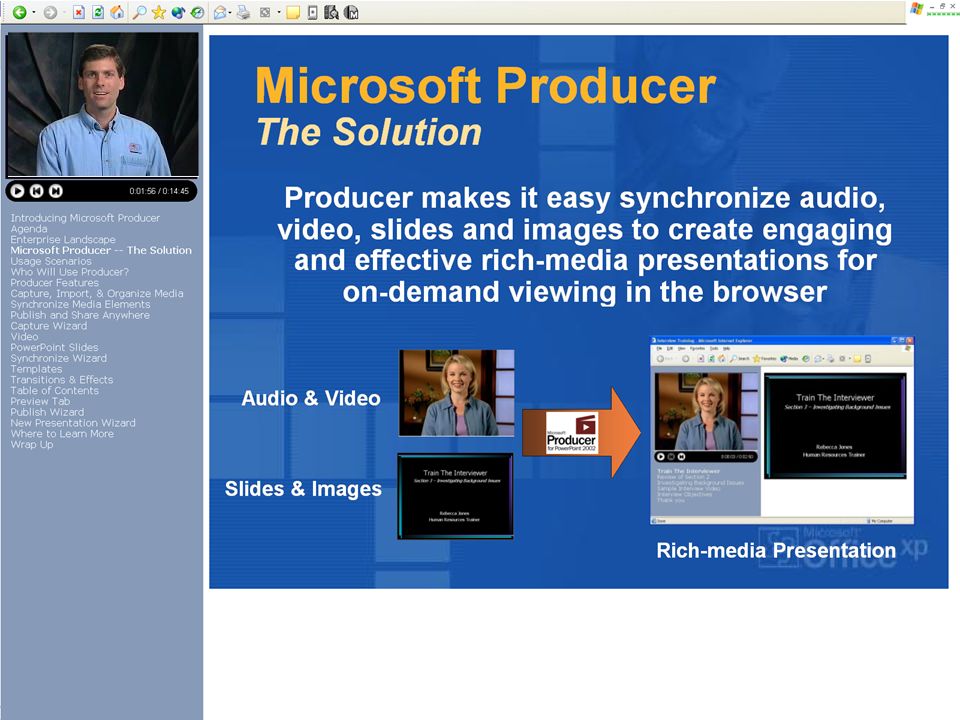Image resolution: width=960 pixels, height=720 pixels.
Task: Open the Back button history dropdown arrow
Action: click(x=34, y=12)
